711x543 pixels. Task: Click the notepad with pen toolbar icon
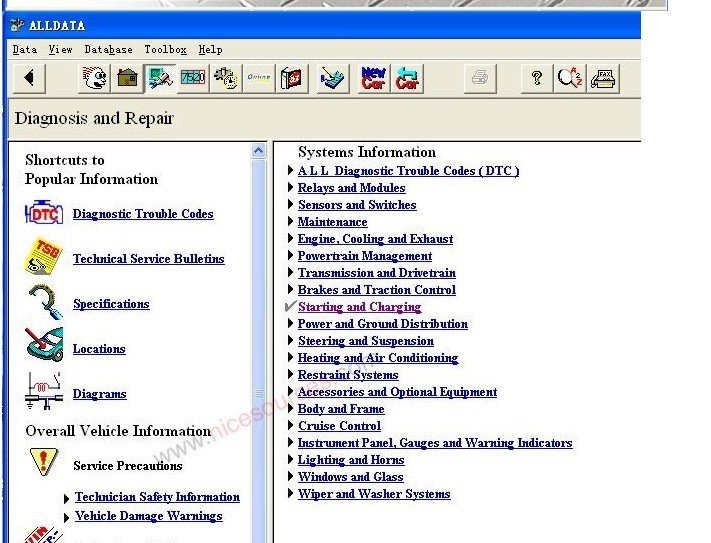[x=333, y=78]
